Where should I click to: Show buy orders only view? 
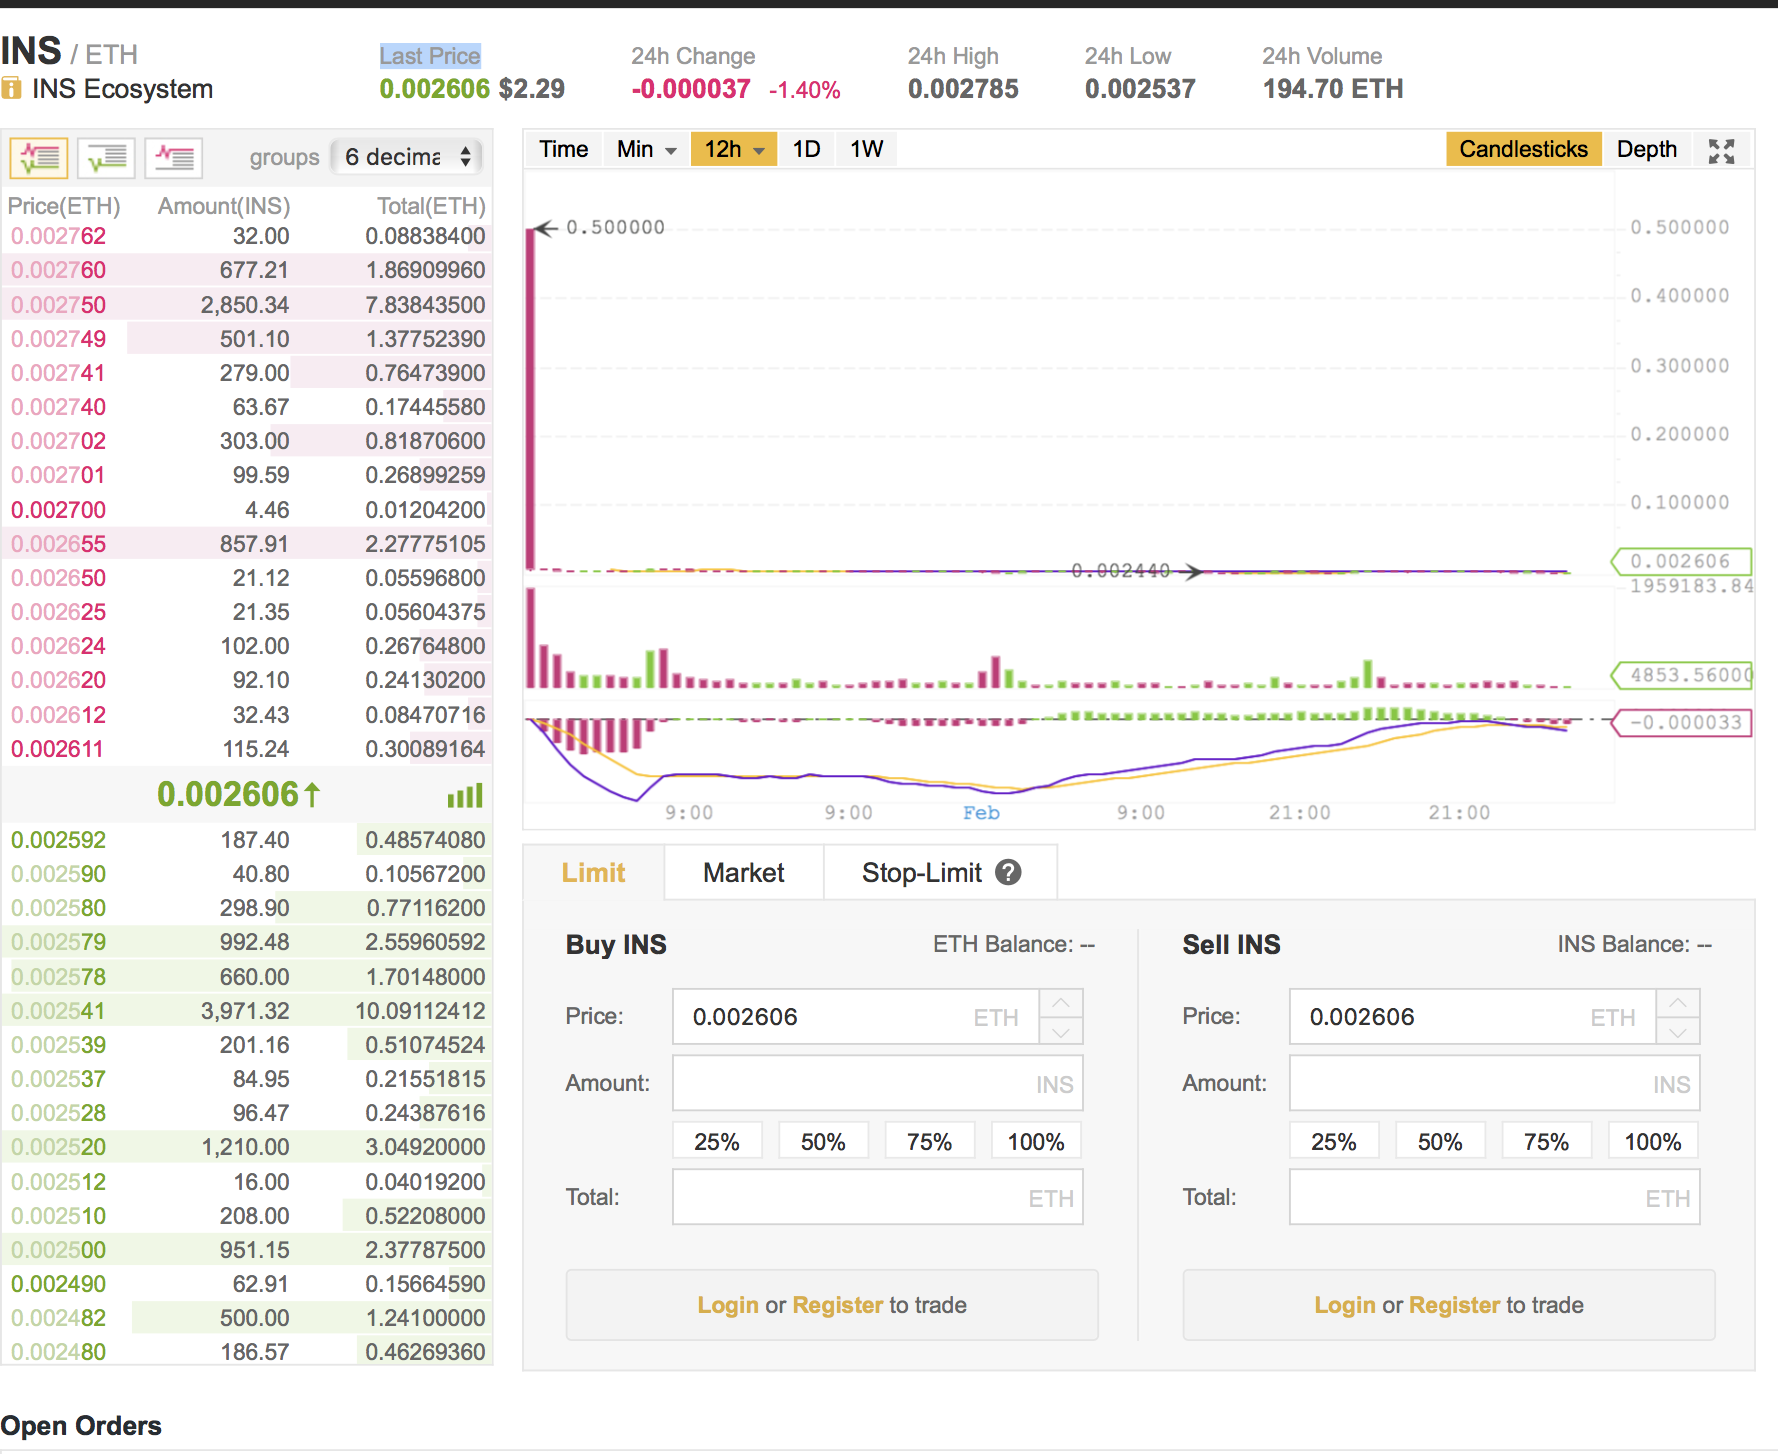pyautogui.click(x=106, y=157)
